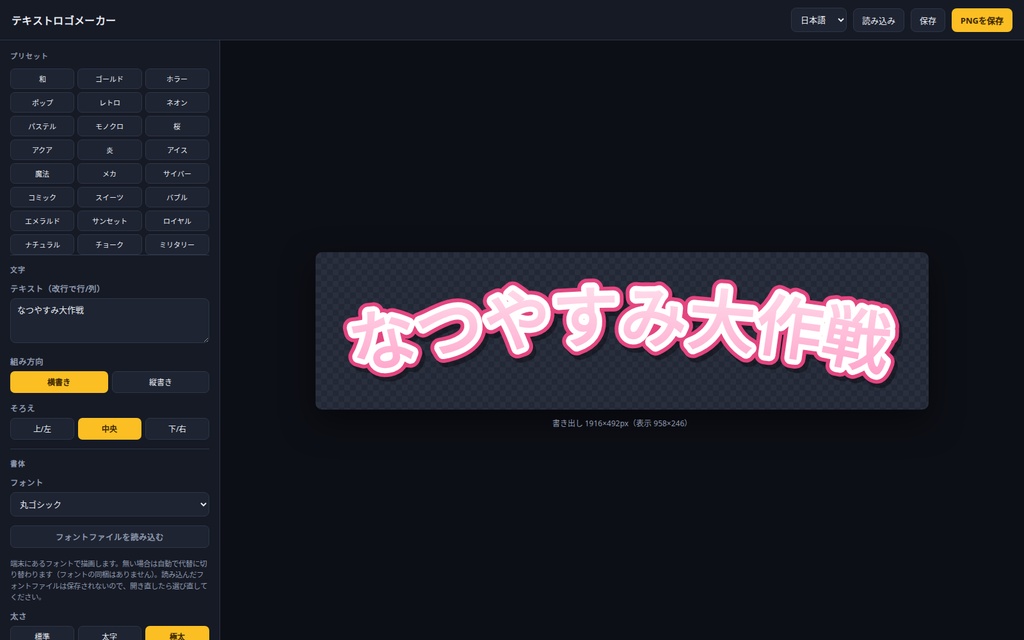Apply the ロイヤル preset
The image size is (1024, 640).
[x=177, y=221]
